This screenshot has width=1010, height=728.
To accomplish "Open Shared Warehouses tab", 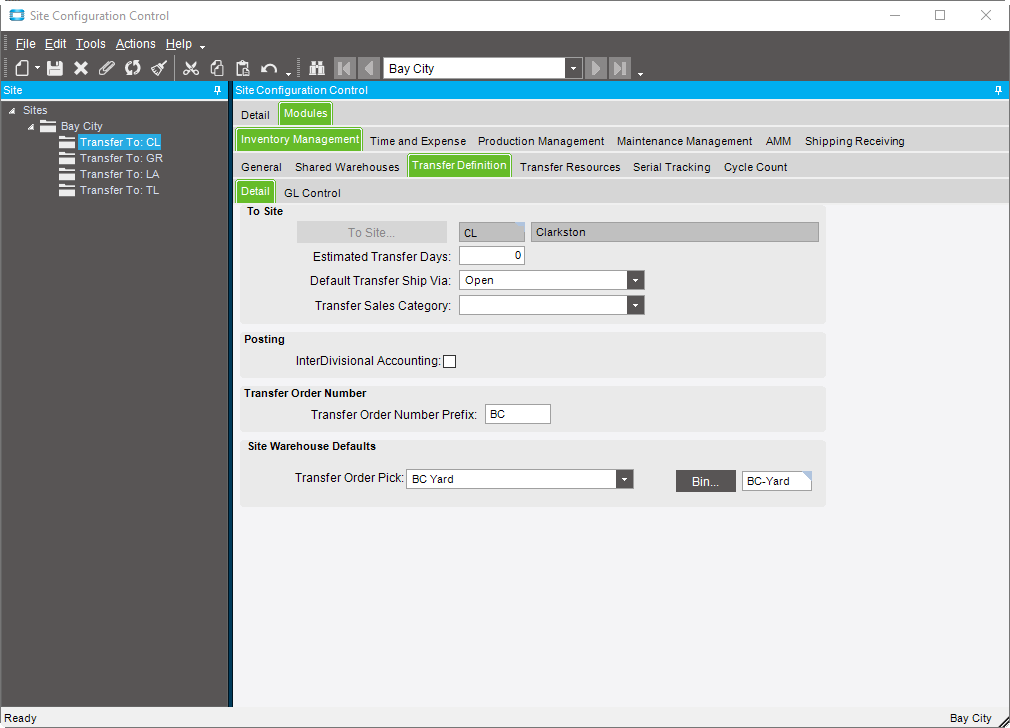I will coord(347,167).
